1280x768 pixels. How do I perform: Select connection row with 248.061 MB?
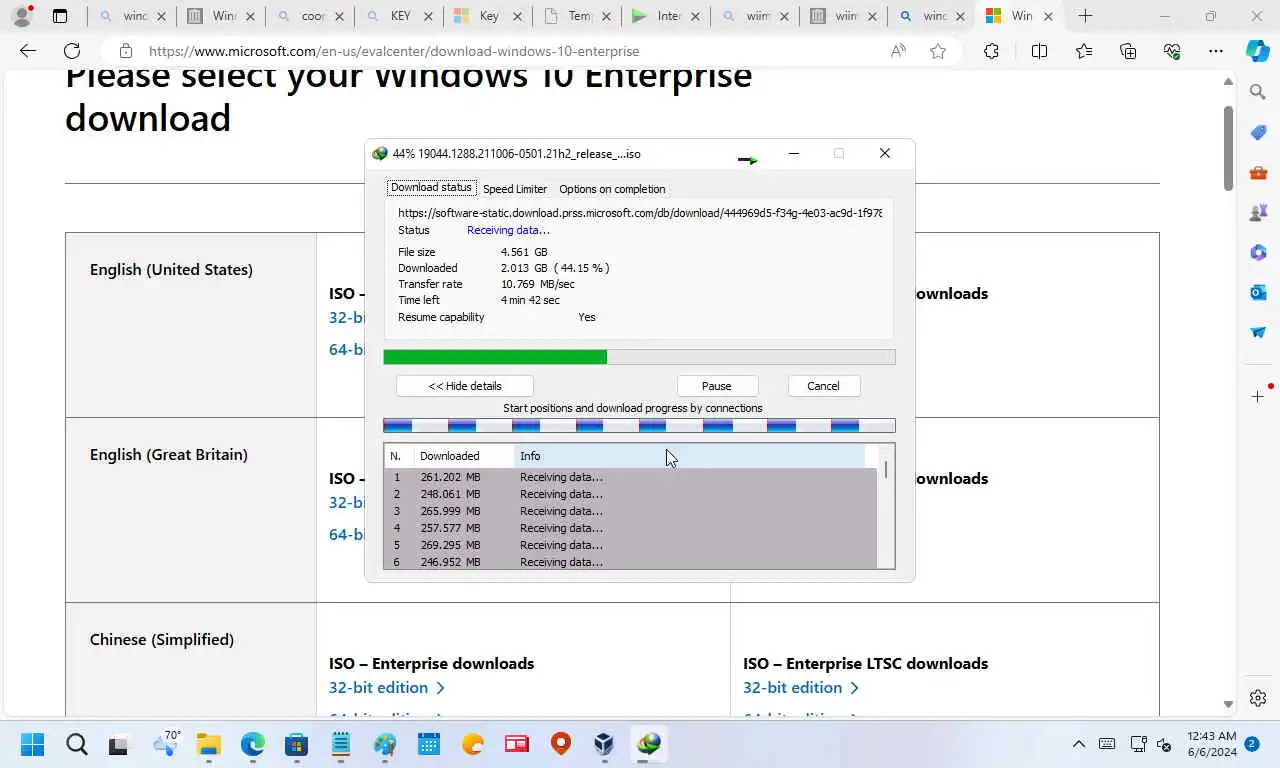(630, 494)
